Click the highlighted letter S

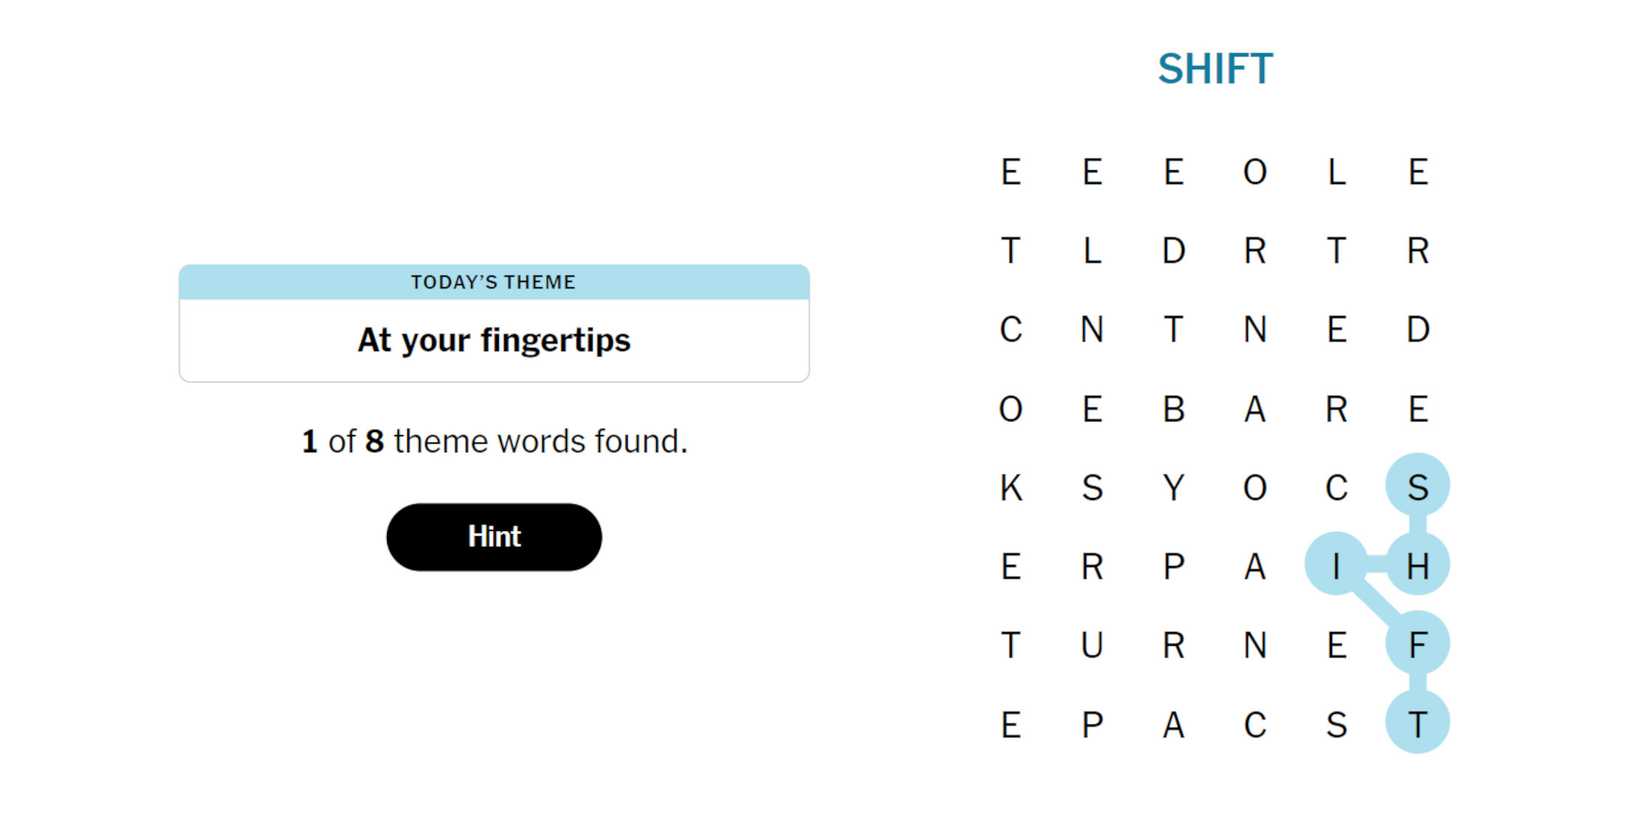pos(1417,488)
